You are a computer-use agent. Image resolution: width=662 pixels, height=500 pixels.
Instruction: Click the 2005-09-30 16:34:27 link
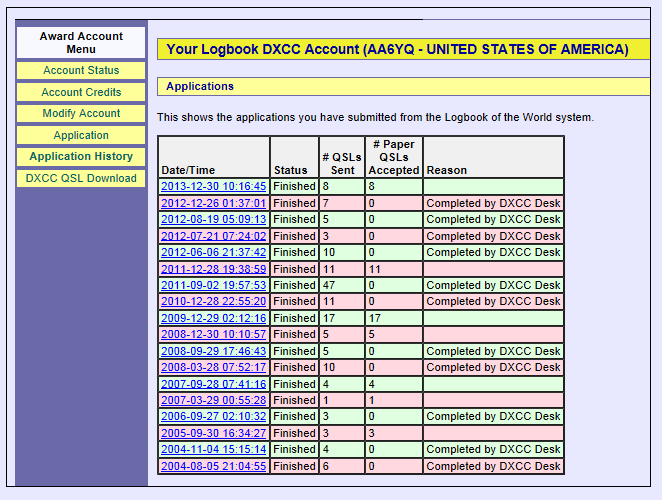pos(214,433)
